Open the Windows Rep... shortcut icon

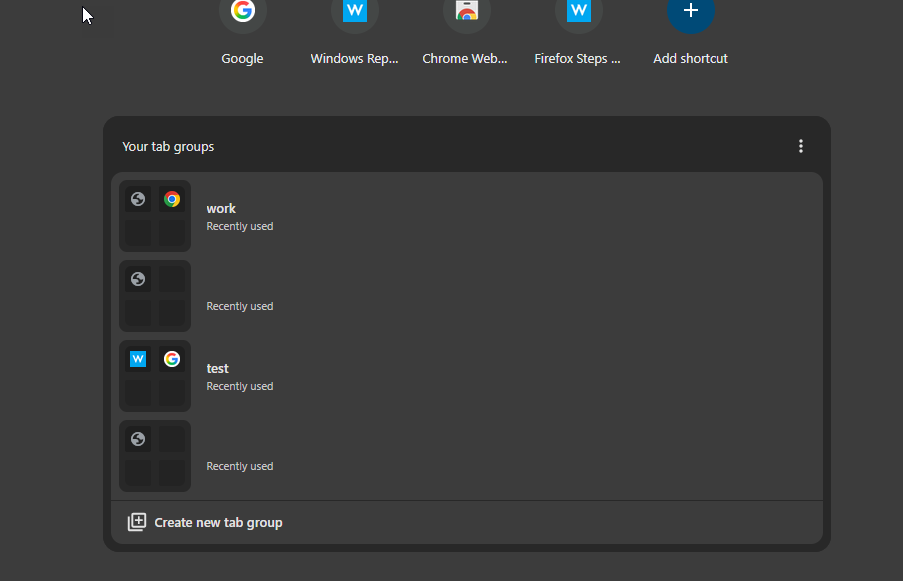click(x=355, y=12)
